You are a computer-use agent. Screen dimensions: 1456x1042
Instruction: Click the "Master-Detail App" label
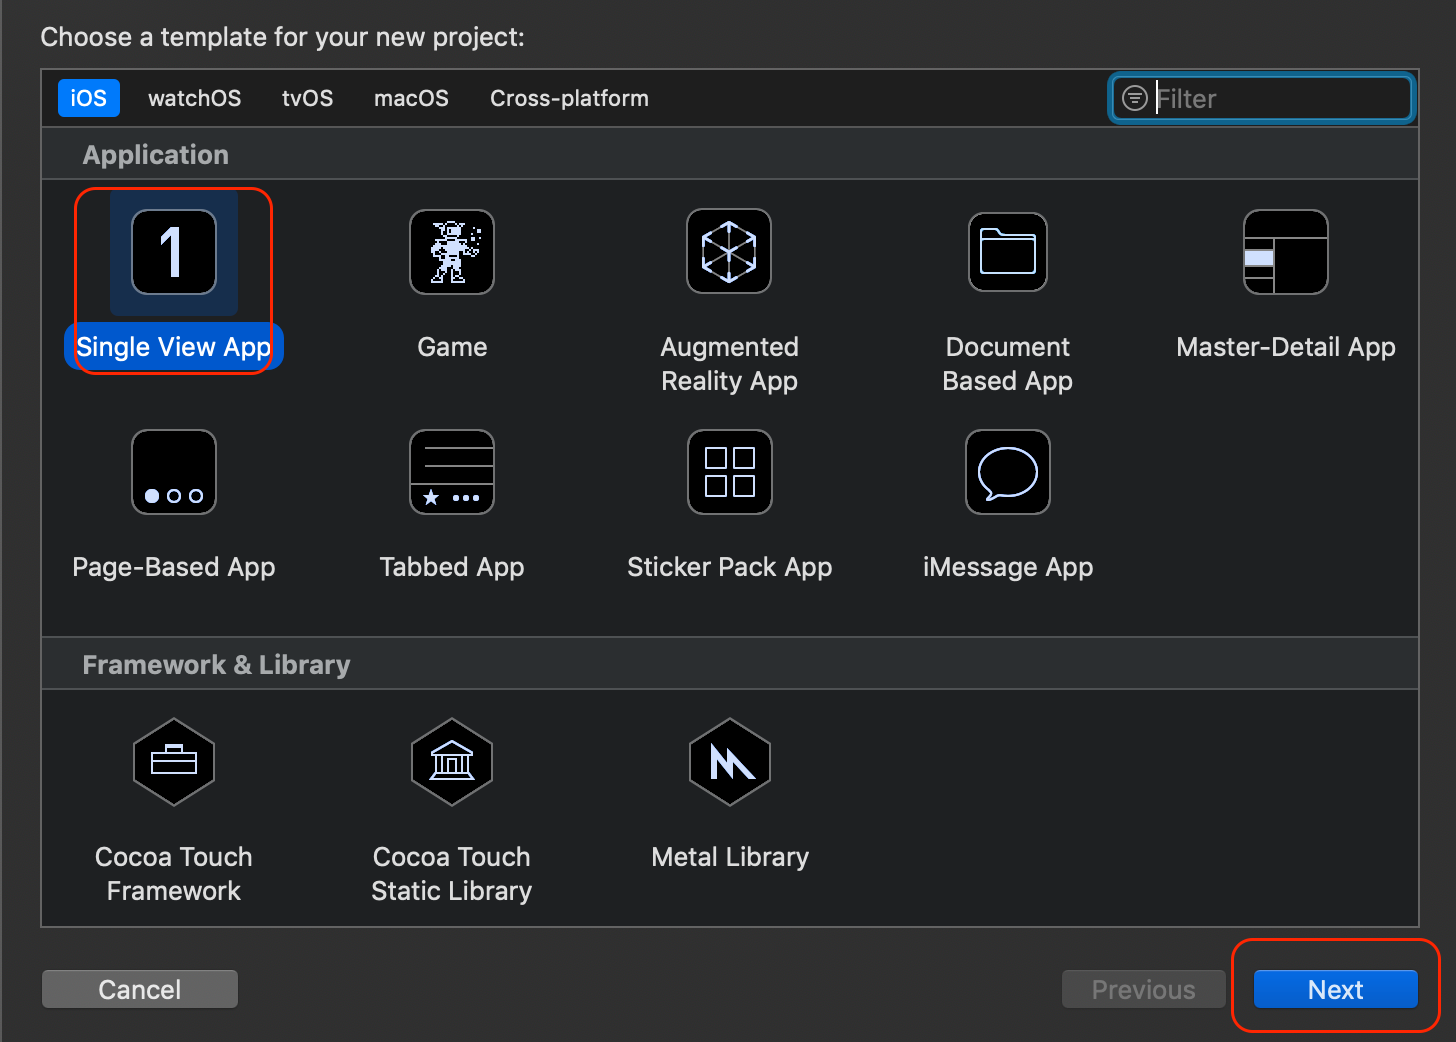1286,347
